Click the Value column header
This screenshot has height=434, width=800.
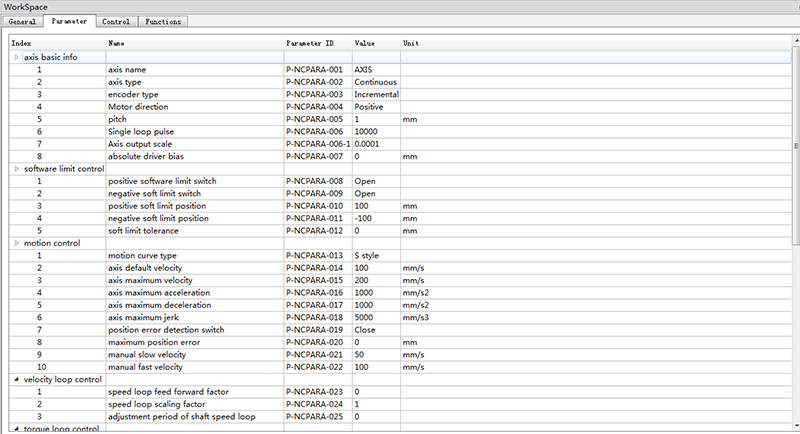point(365,44)
